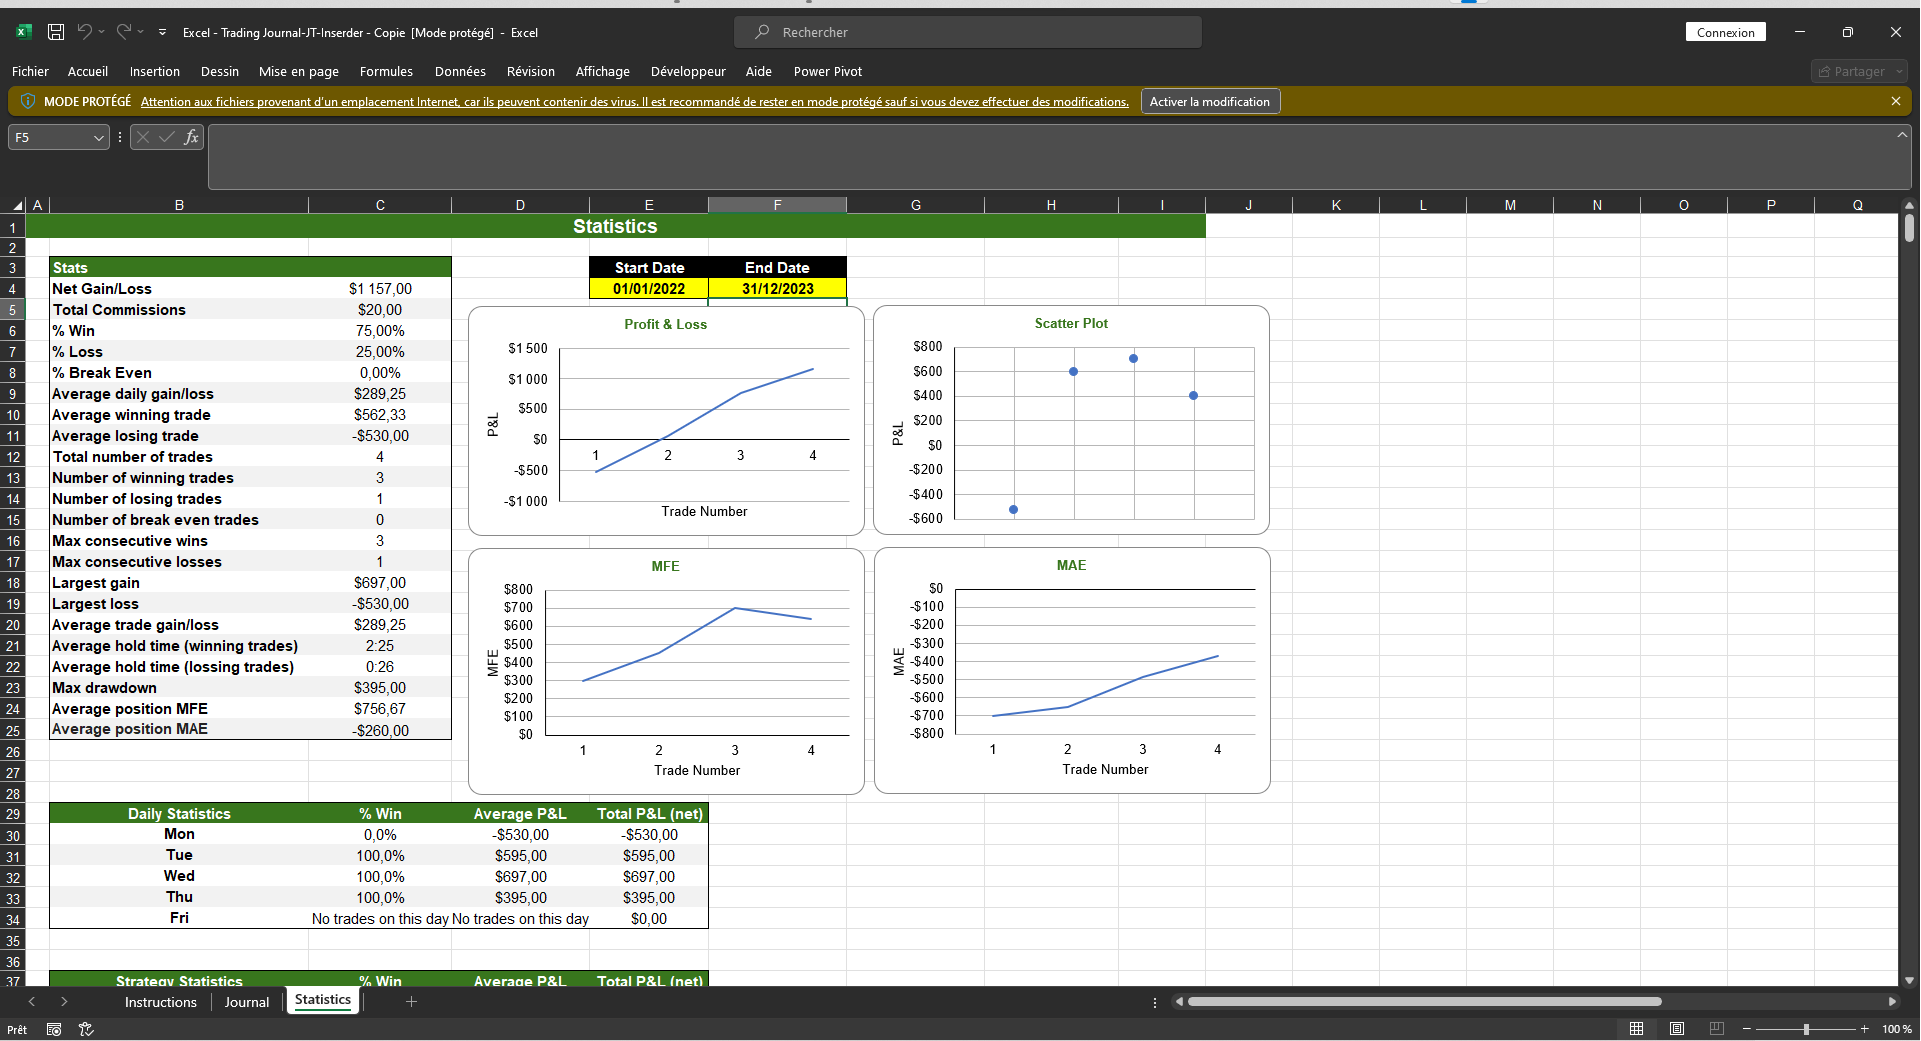Click the zoom in plus icon
Viewport: 1921px width, 1041px height.
tap(1864, 1029)
